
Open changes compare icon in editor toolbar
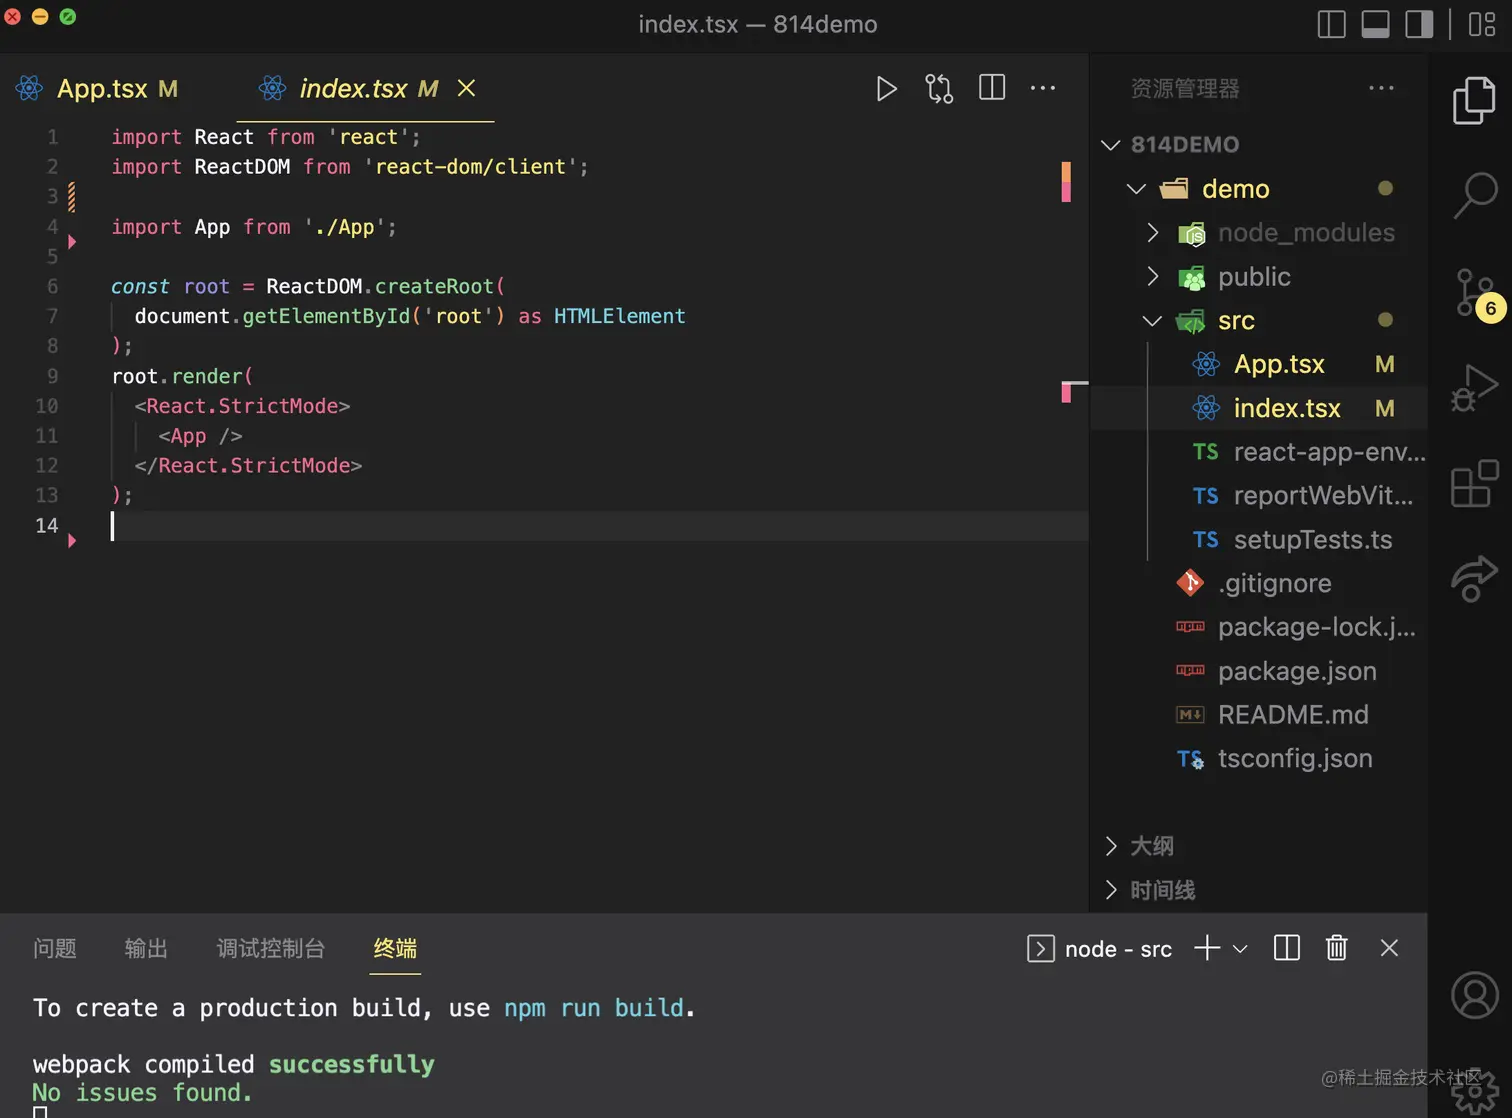939,89
